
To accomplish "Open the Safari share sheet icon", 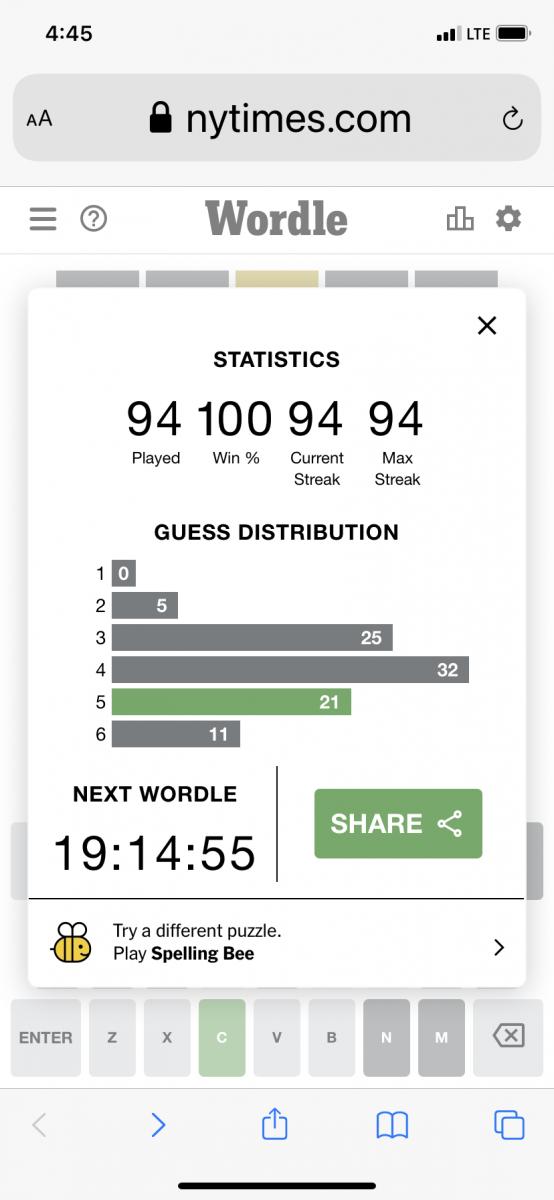I will (x=274, y=1124).
